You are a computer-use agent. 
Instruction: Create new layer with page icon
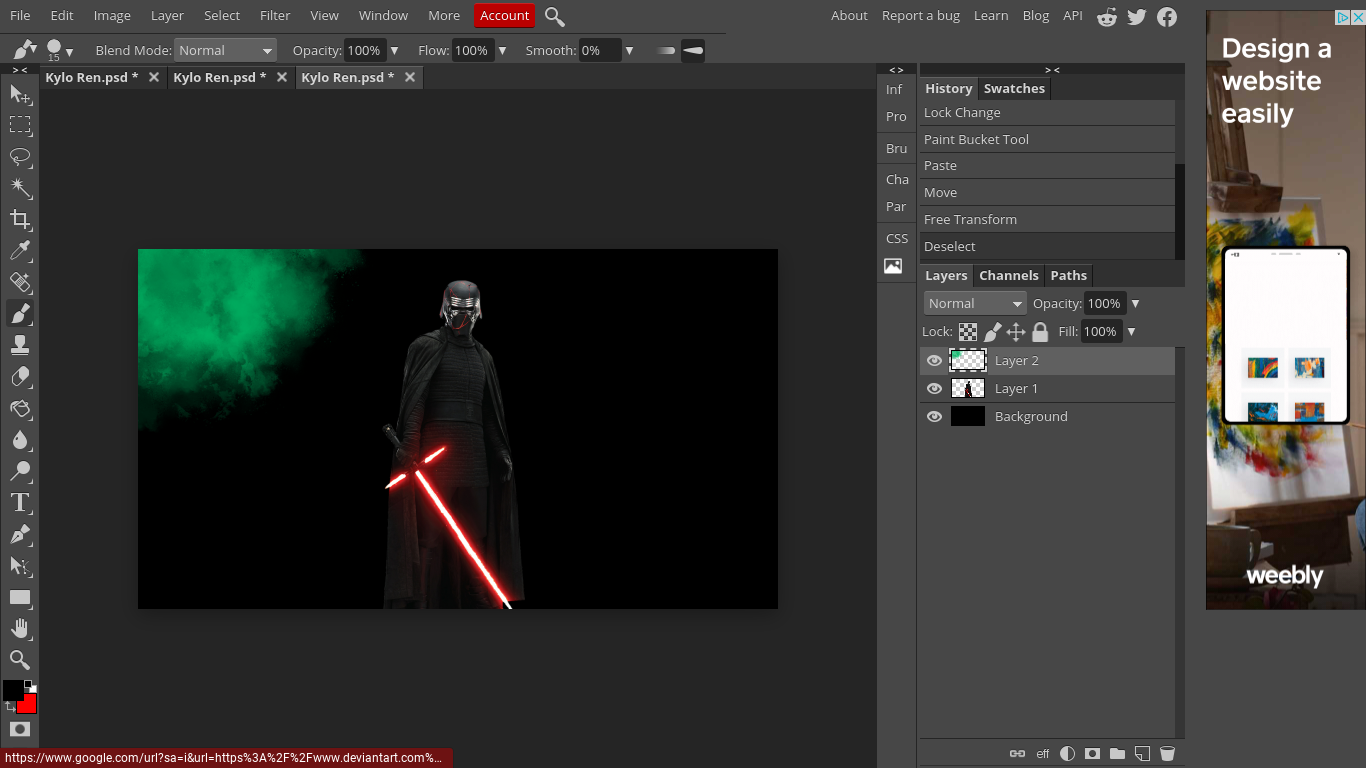click(1142, 754)
